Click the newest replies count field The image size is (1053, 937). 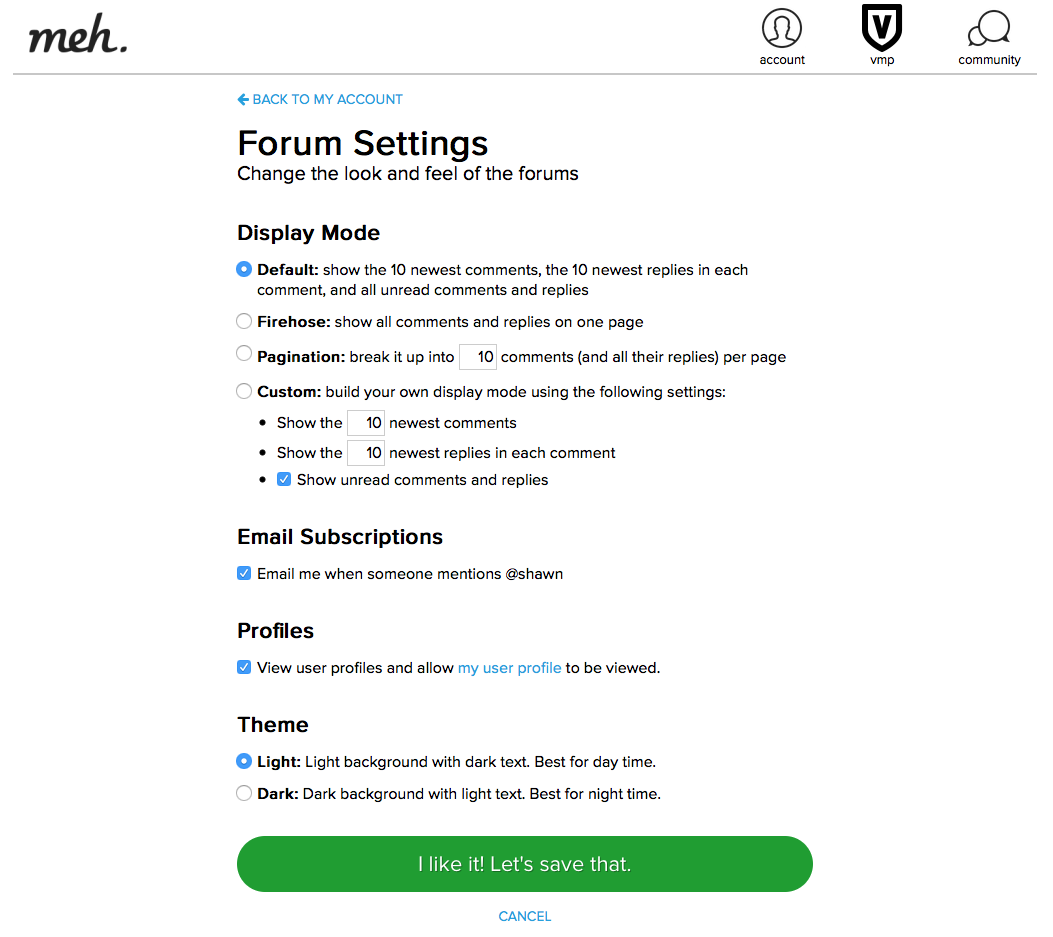(366, 453)
